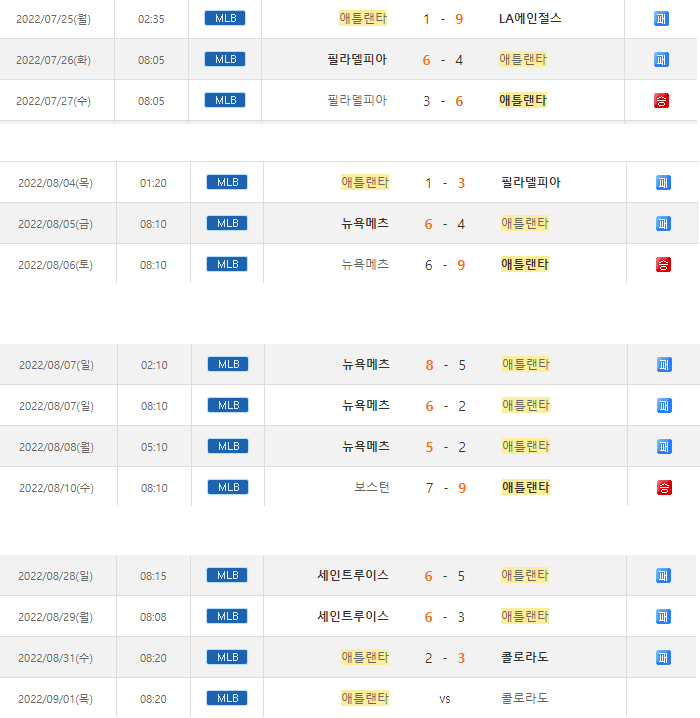Image resolution: width=700 pixels, height=718 pixels.
Task: Click the blue loss icon for 2022/08/04 game
Action: coord(663,182)
